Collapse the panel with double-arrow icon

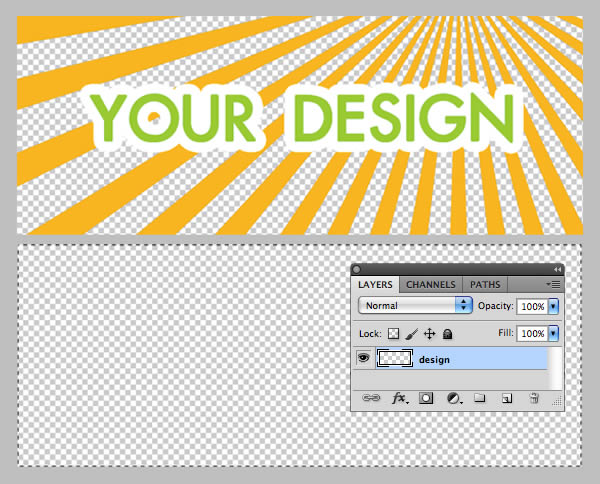557,270
